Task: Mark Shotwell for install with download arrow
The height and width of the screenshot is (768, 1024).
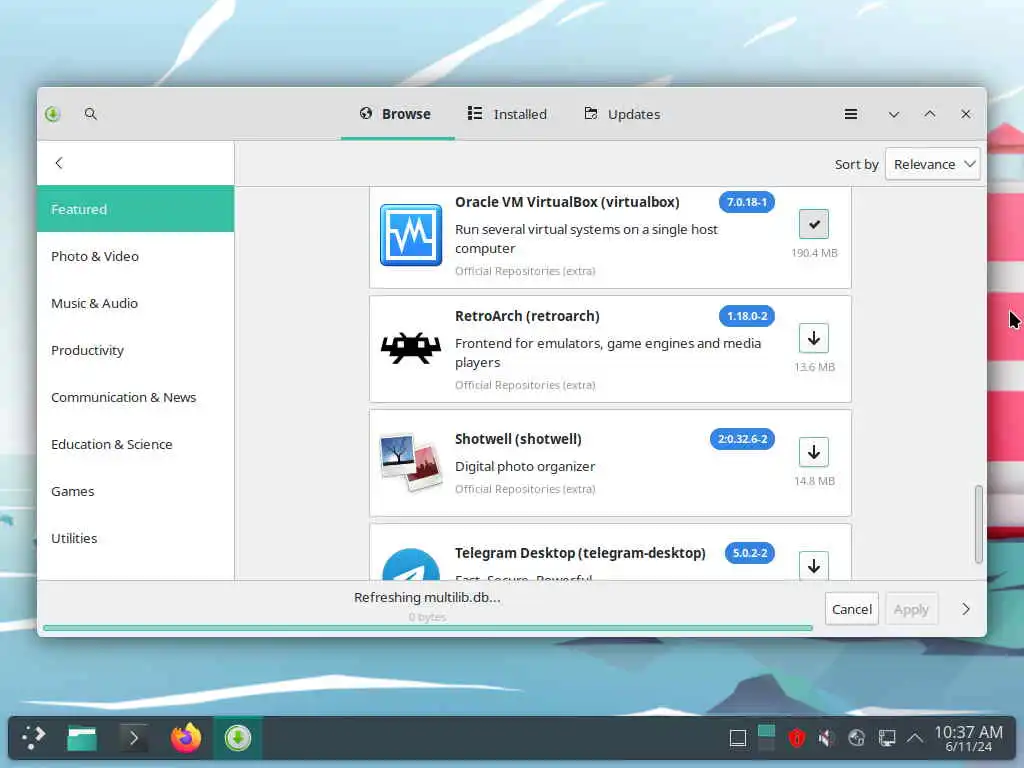Action: (814, 452)
